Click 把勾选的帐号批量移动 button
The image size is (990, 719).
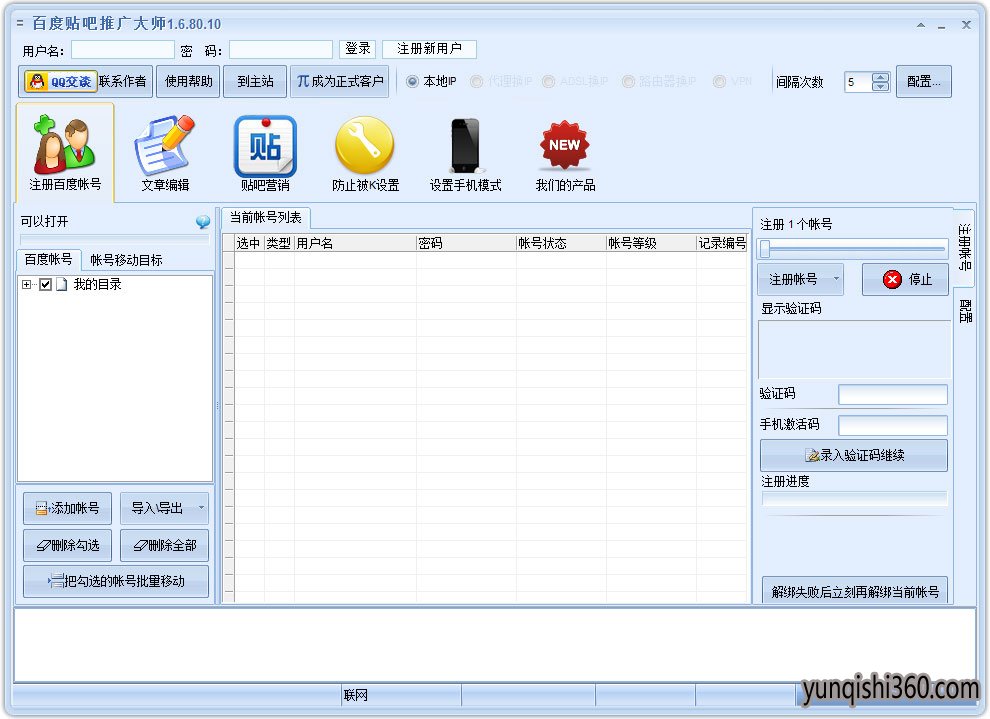[x=116, y=581]
